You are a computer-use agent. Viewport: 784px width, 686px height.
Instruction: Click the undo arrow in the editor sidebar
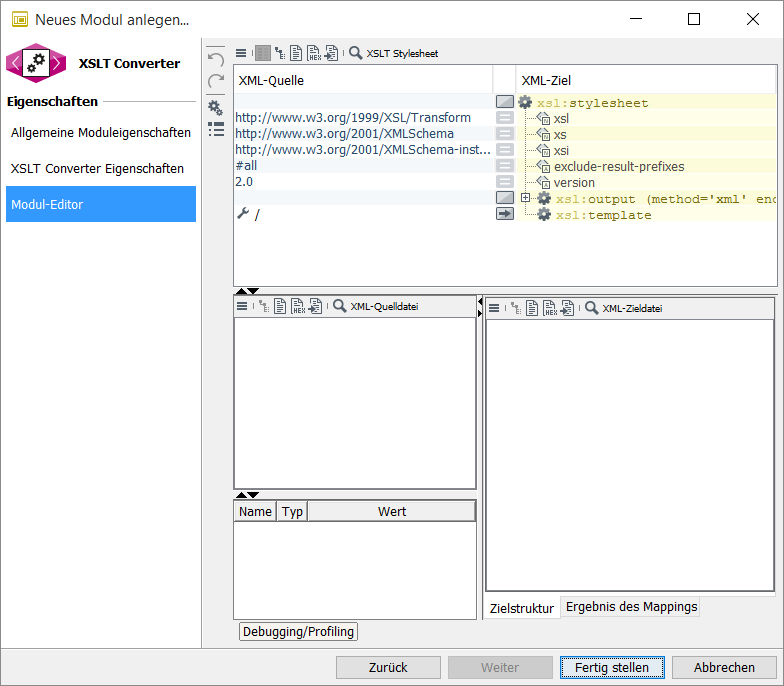215,61
